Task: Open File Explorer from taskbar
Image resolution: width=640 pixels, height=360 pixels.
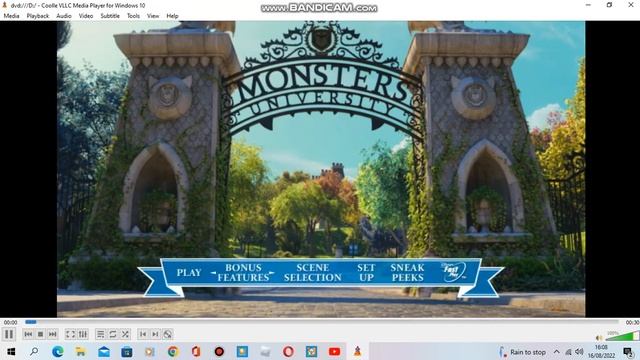Action: pos(80,351)
